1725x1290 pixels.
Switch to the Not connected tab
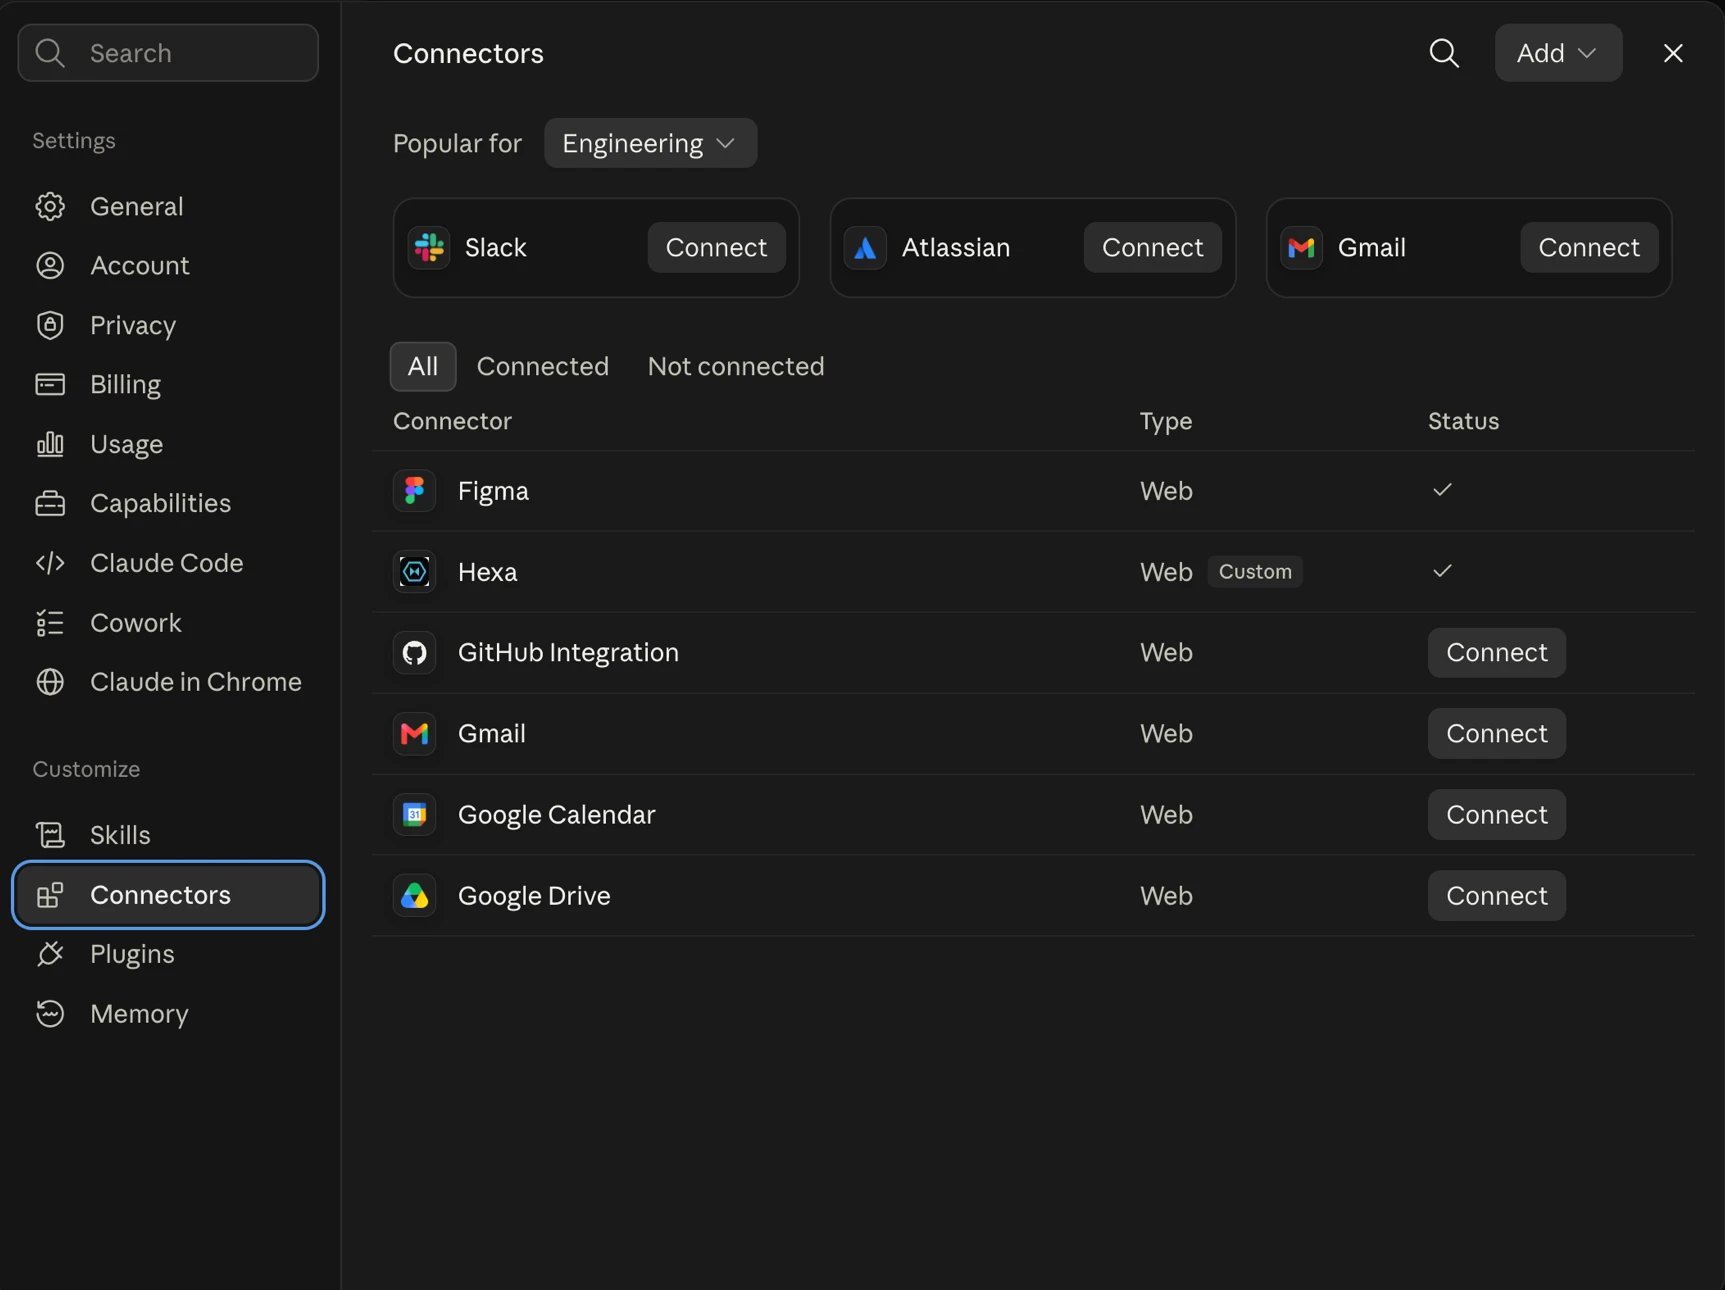(736, 366)
